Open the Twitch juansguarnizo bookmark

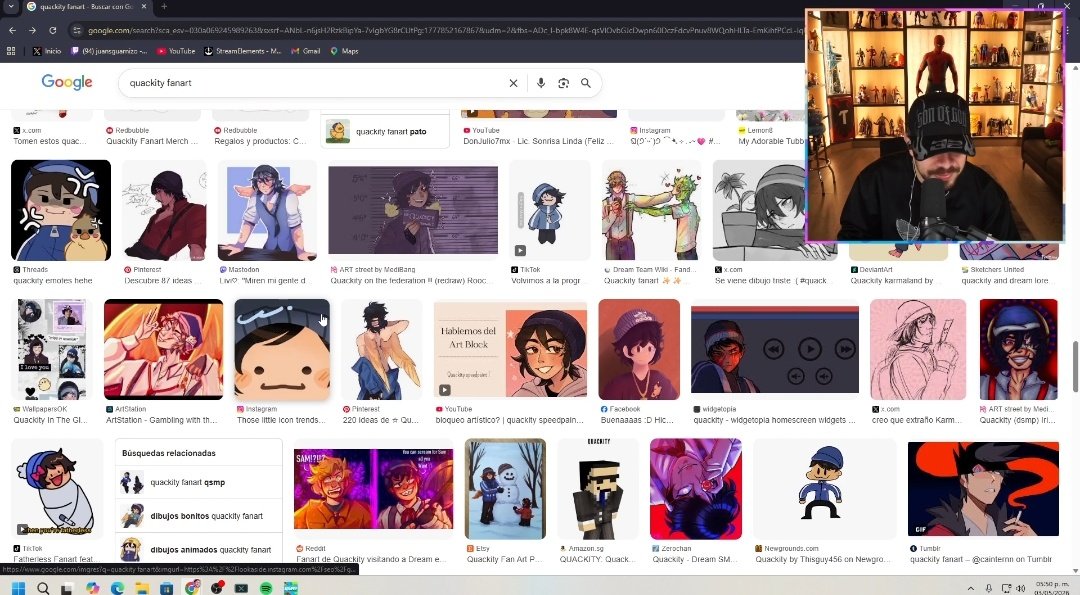(x=110, y=51)
